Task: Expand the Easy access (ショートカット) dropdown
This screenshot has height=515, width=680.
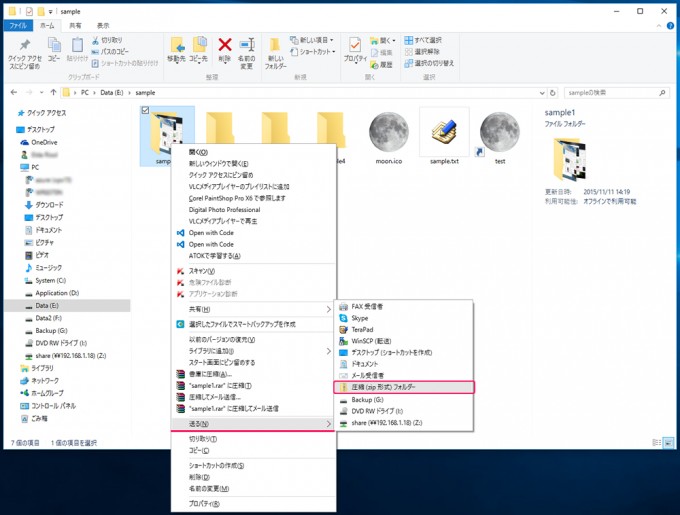Action: (334, 52)
